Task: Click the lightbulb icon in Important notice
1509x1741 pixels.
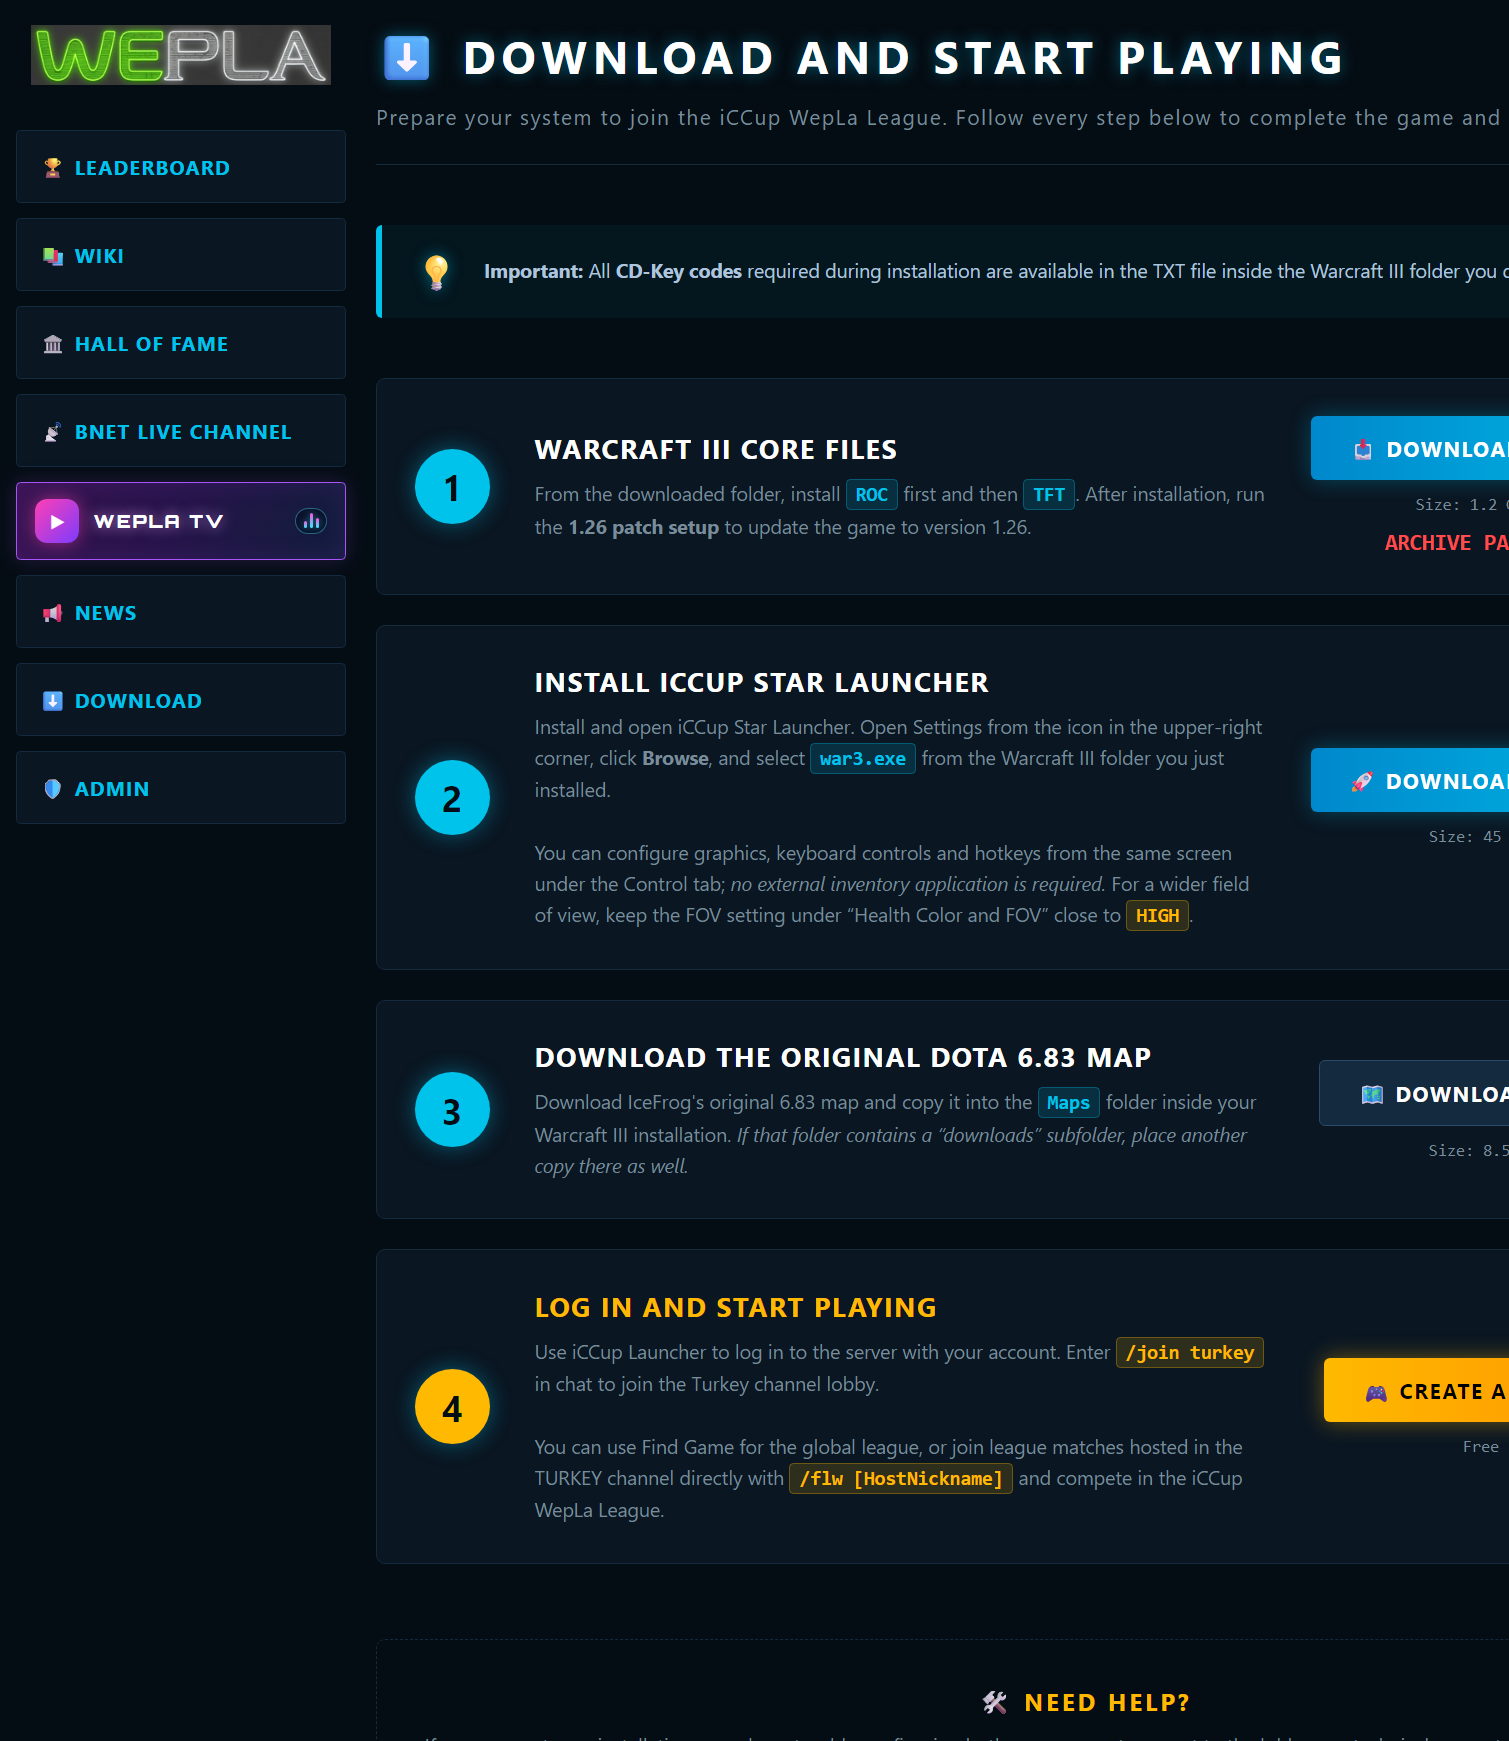Action: click(x=437, y=272)
